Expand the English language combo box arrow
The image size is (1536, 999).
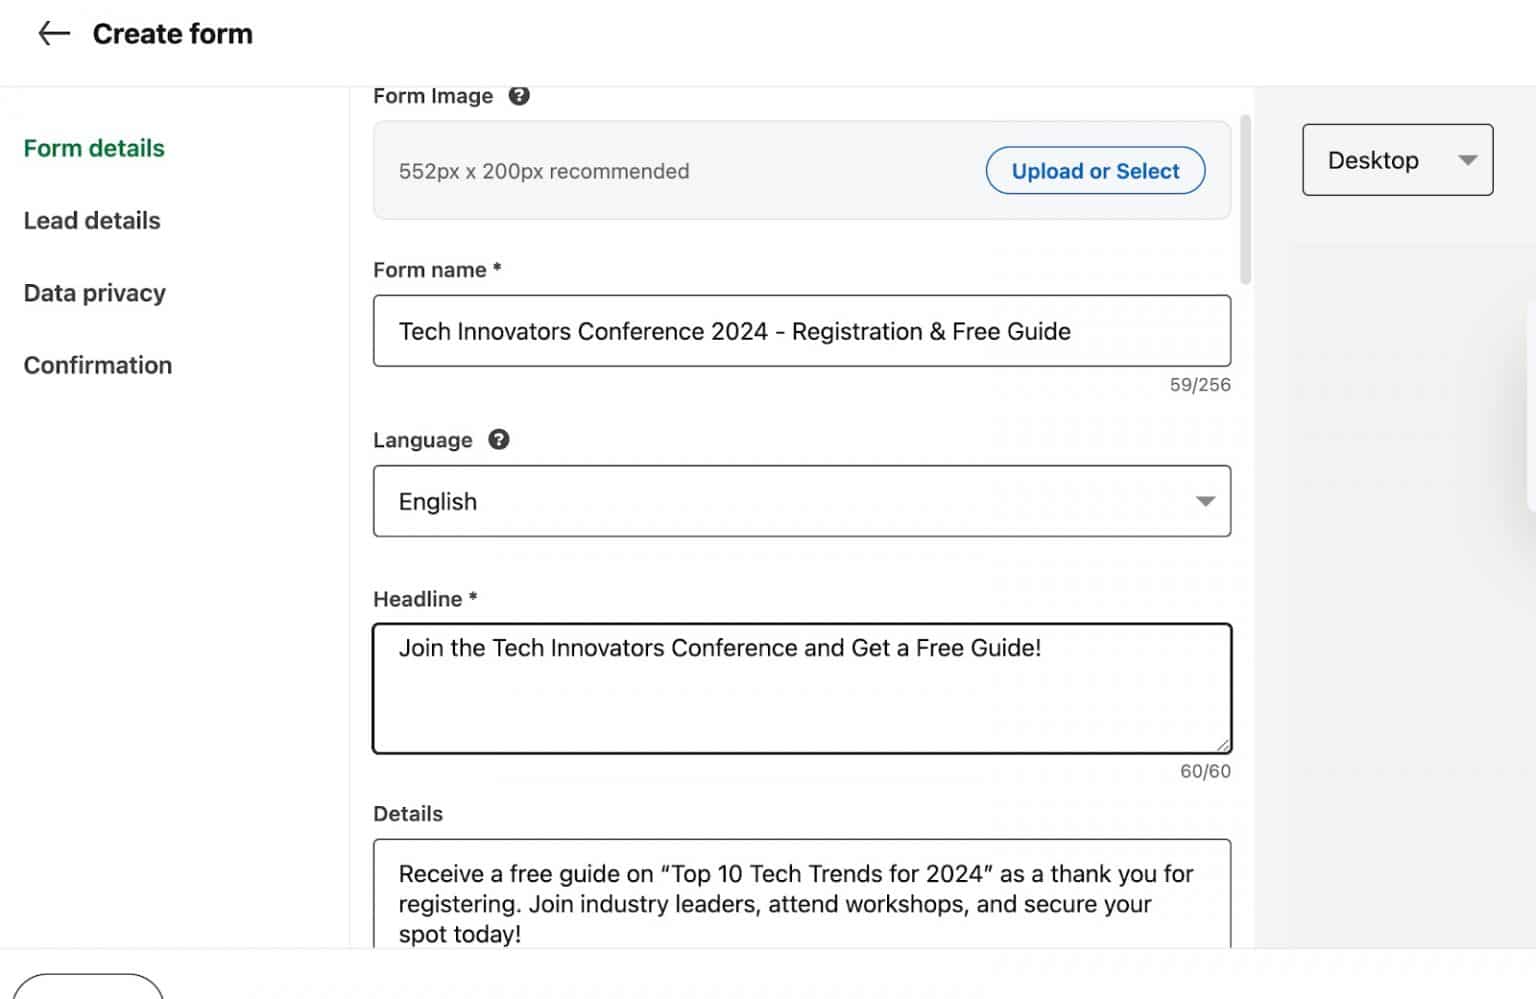click(x=1204, y=501)
